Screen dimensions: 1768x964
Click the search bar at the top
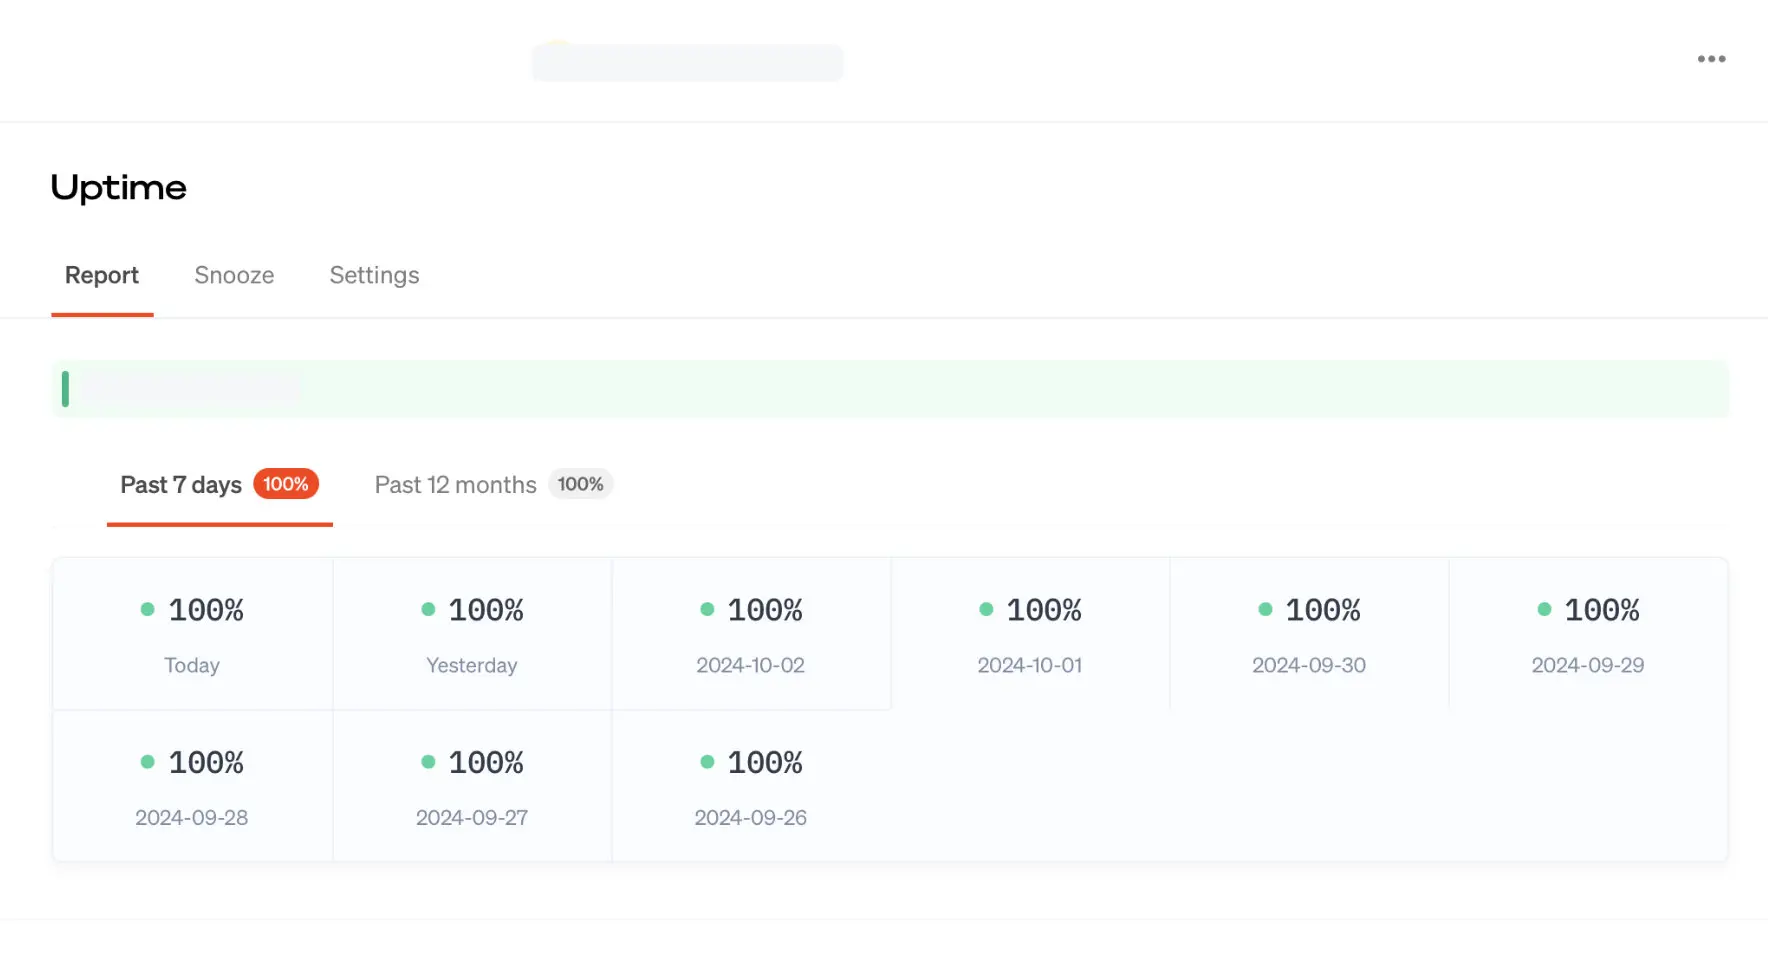687,62
